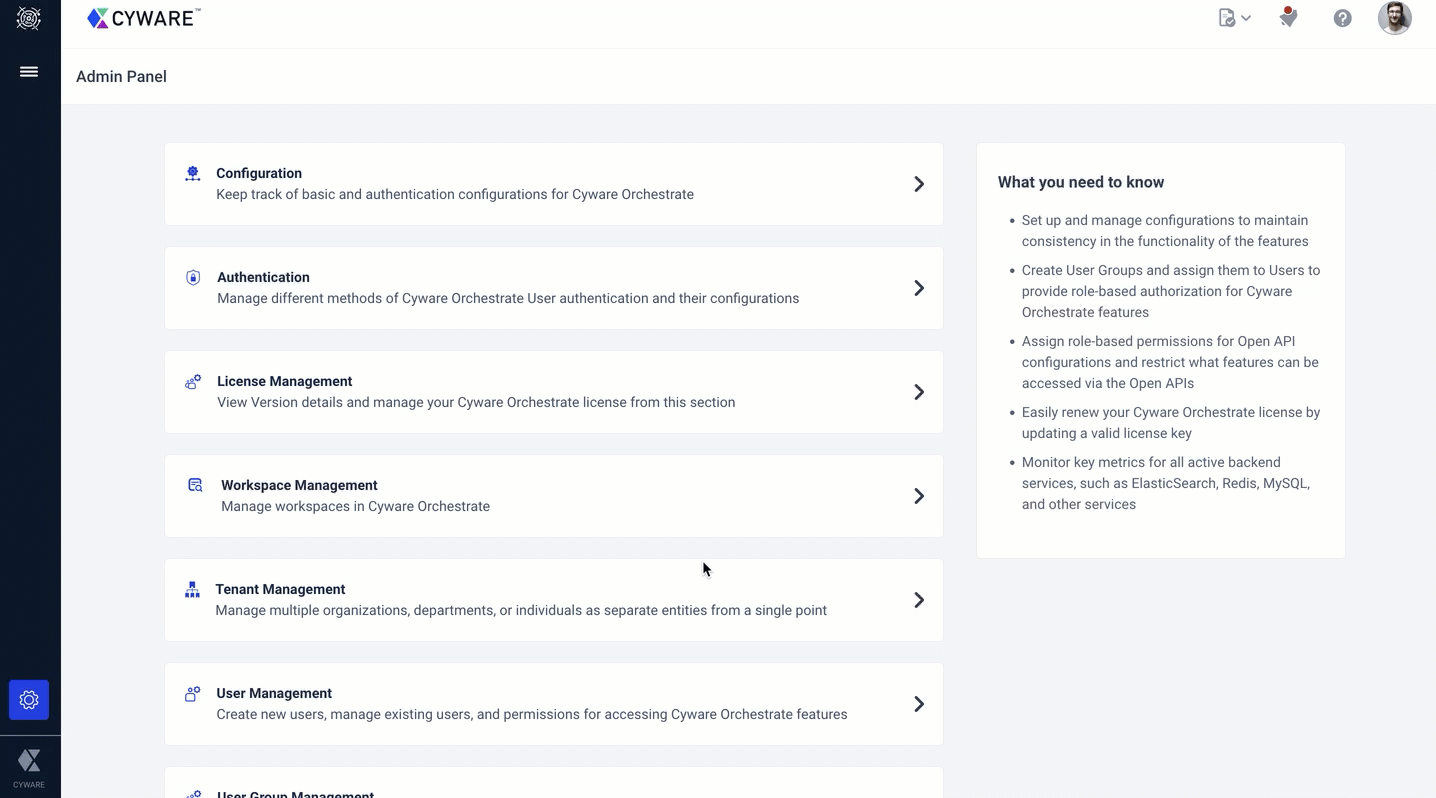Open the Tenant Management title

[280, 589]
